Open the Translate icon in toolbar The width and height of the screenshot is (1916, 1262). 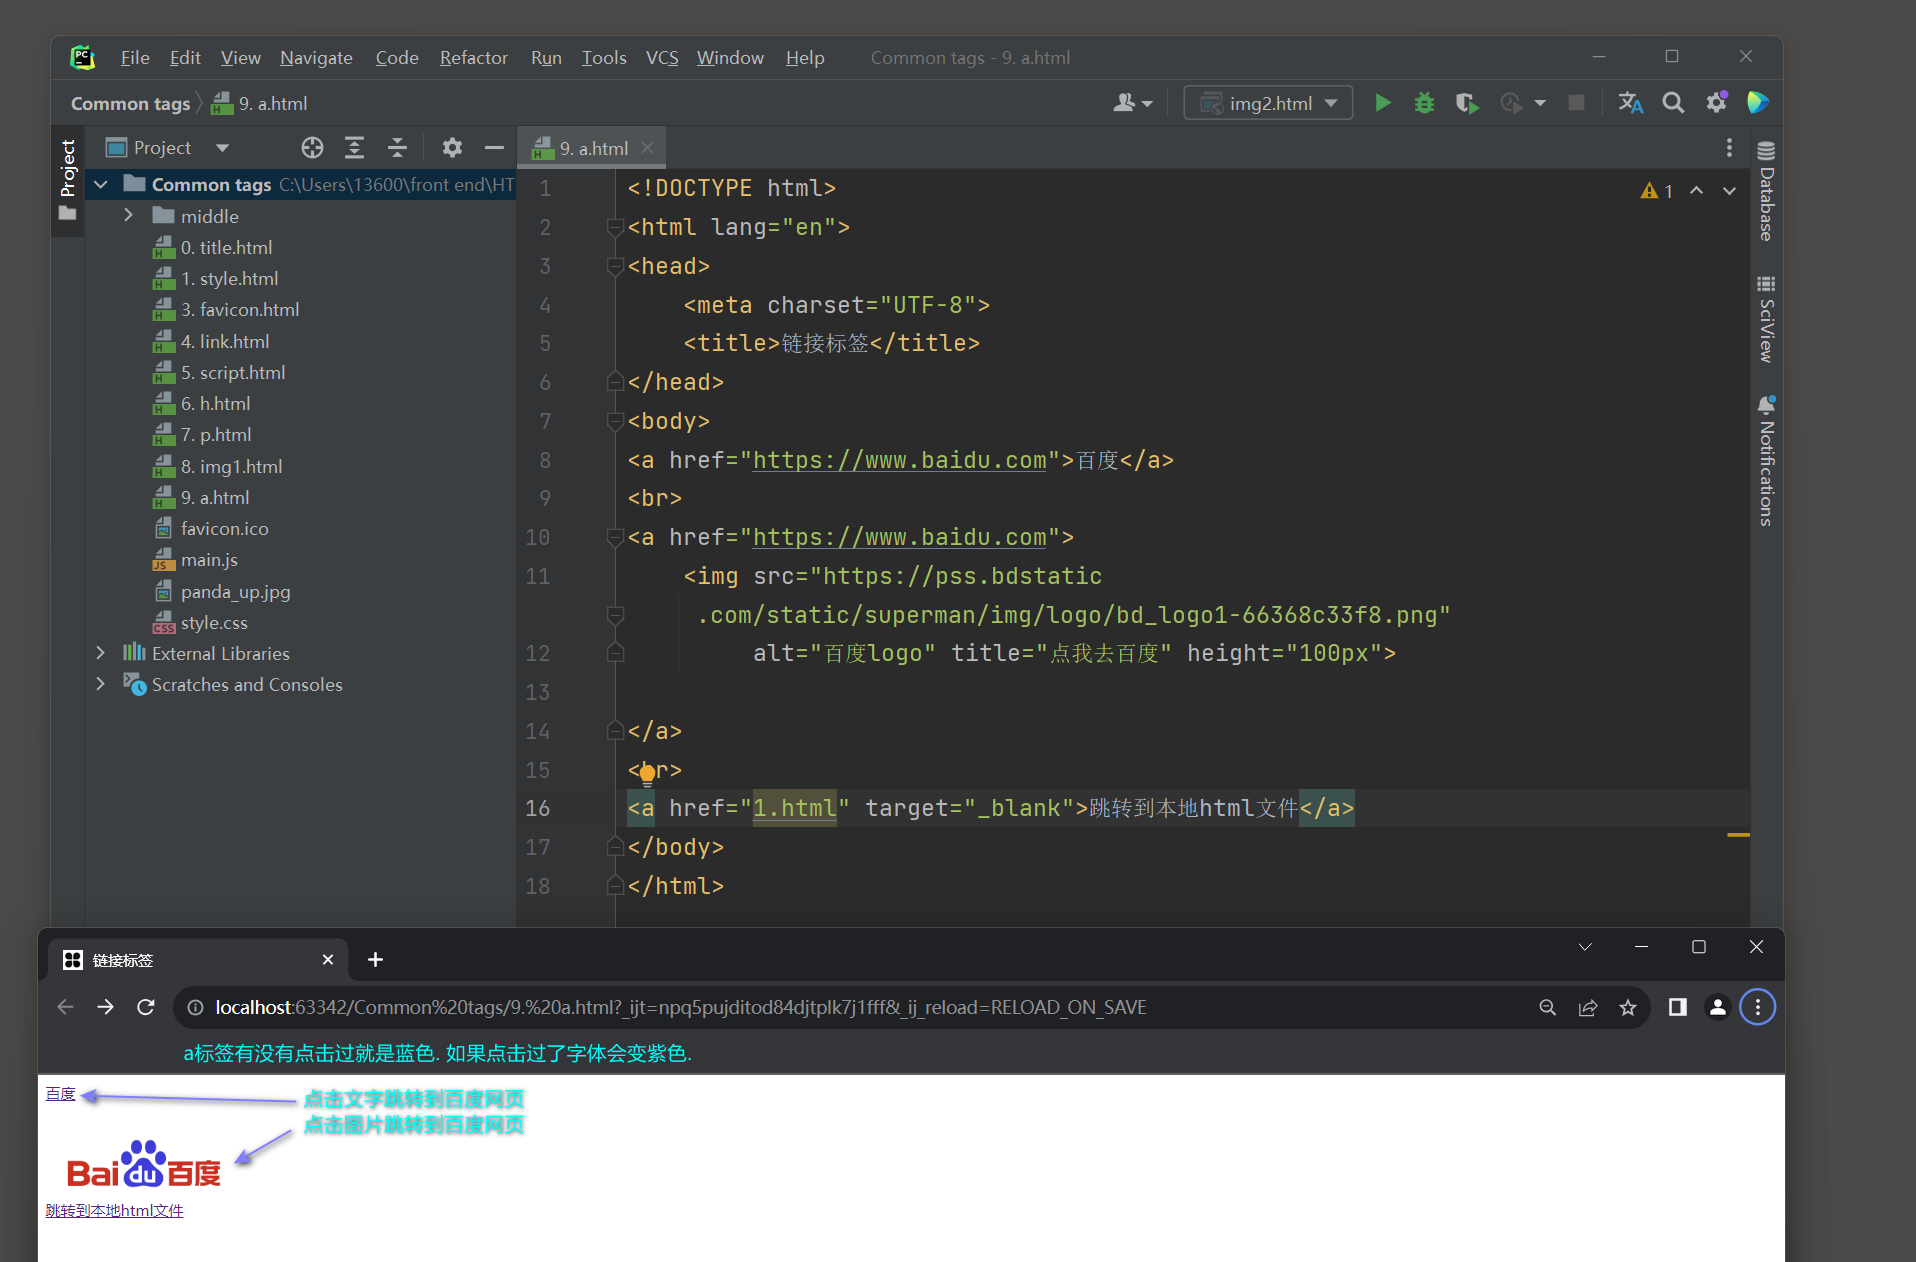coord(1630,103)
